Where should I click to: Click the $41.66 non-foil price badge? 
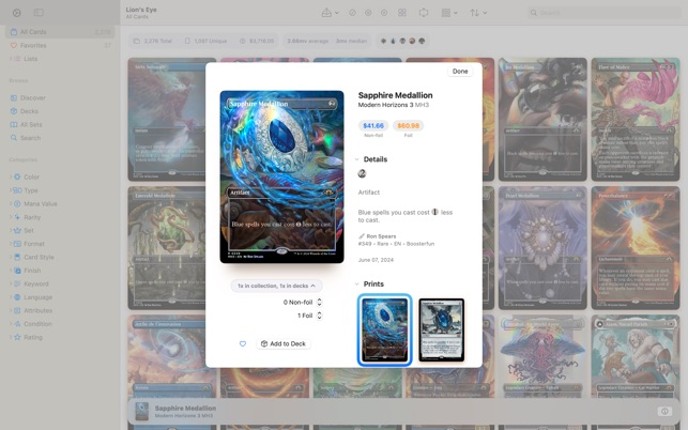[373, 126]
